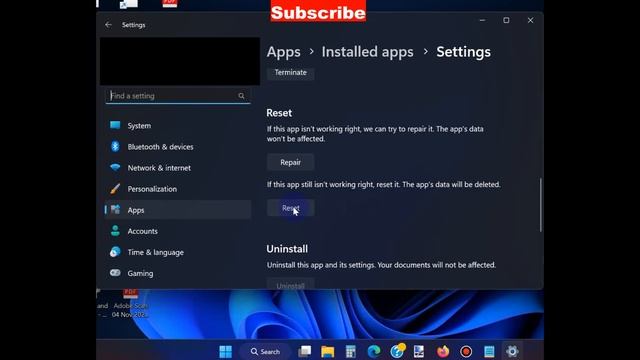Minimize the Settings window
This screenshot has width=640, height=360.
(x=482, y=20)
